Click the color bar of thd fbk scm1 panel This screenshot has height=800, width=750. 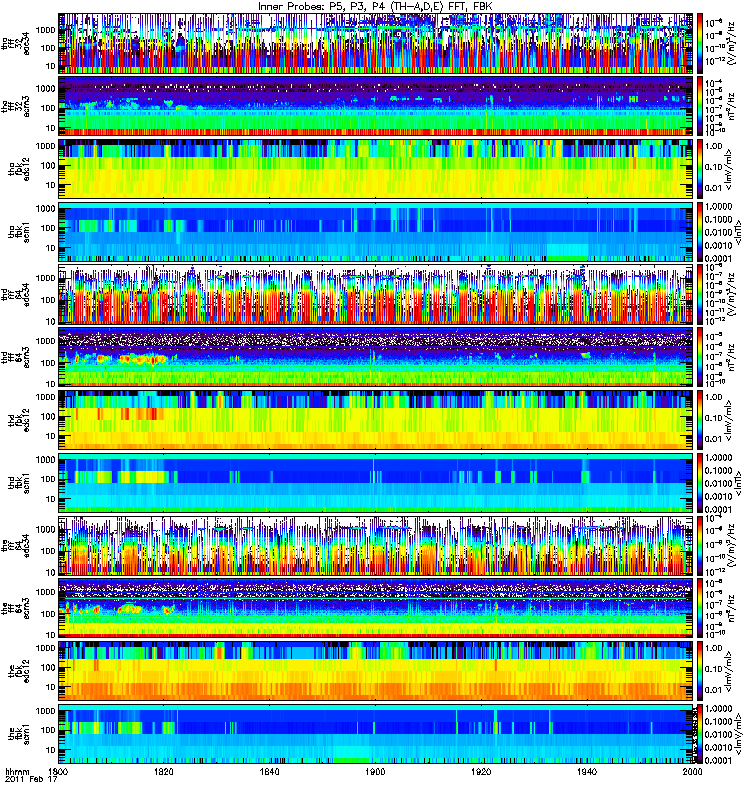[x=700, y=483]
